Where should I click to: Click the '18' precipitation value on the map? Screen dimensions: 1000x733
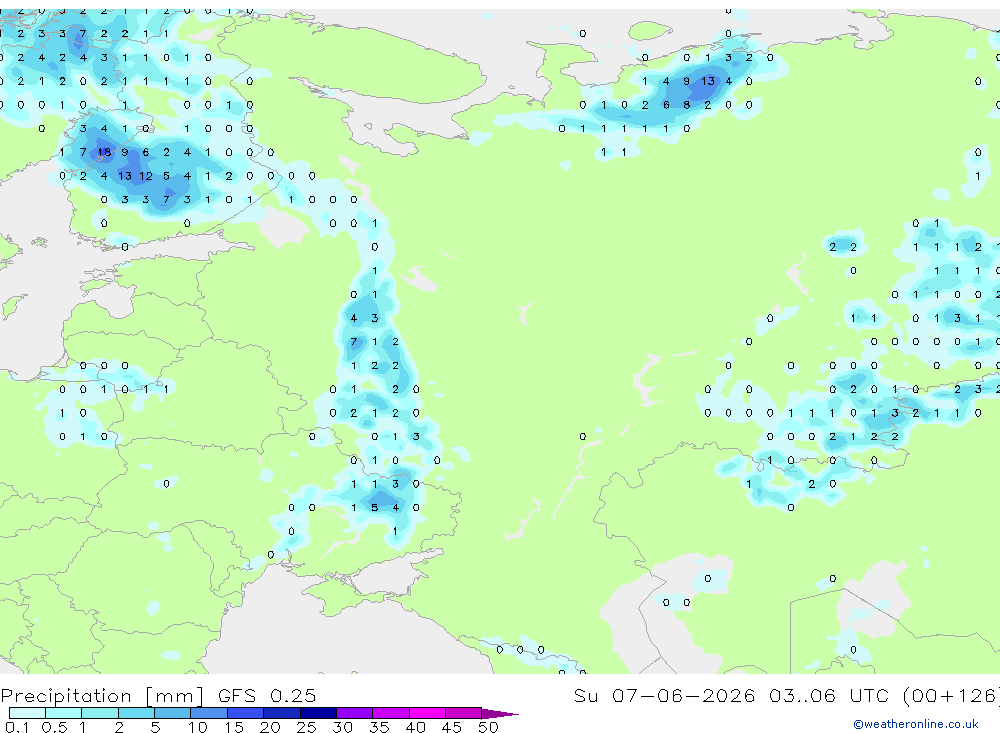click(104, 152)
